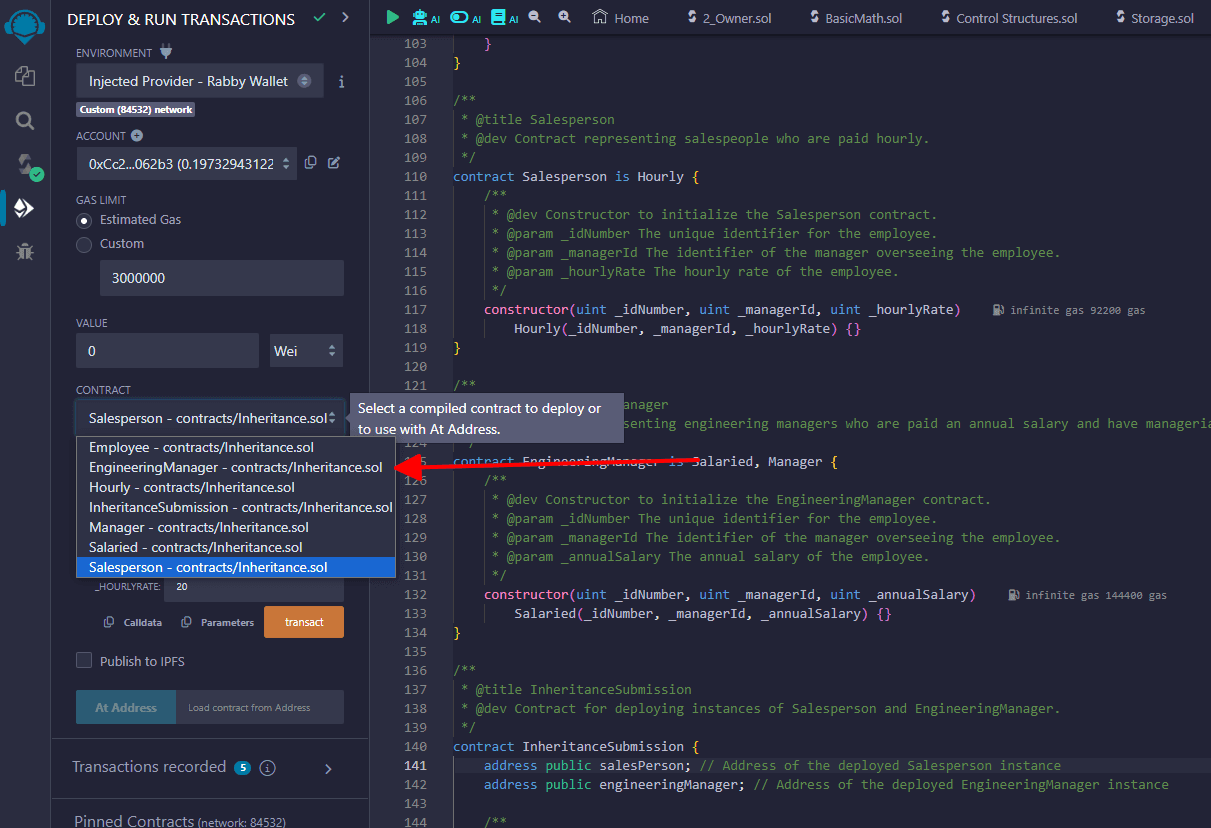Zoom out the editor font
Viewport: 1211px width, 828px height.
coord(535,17)
